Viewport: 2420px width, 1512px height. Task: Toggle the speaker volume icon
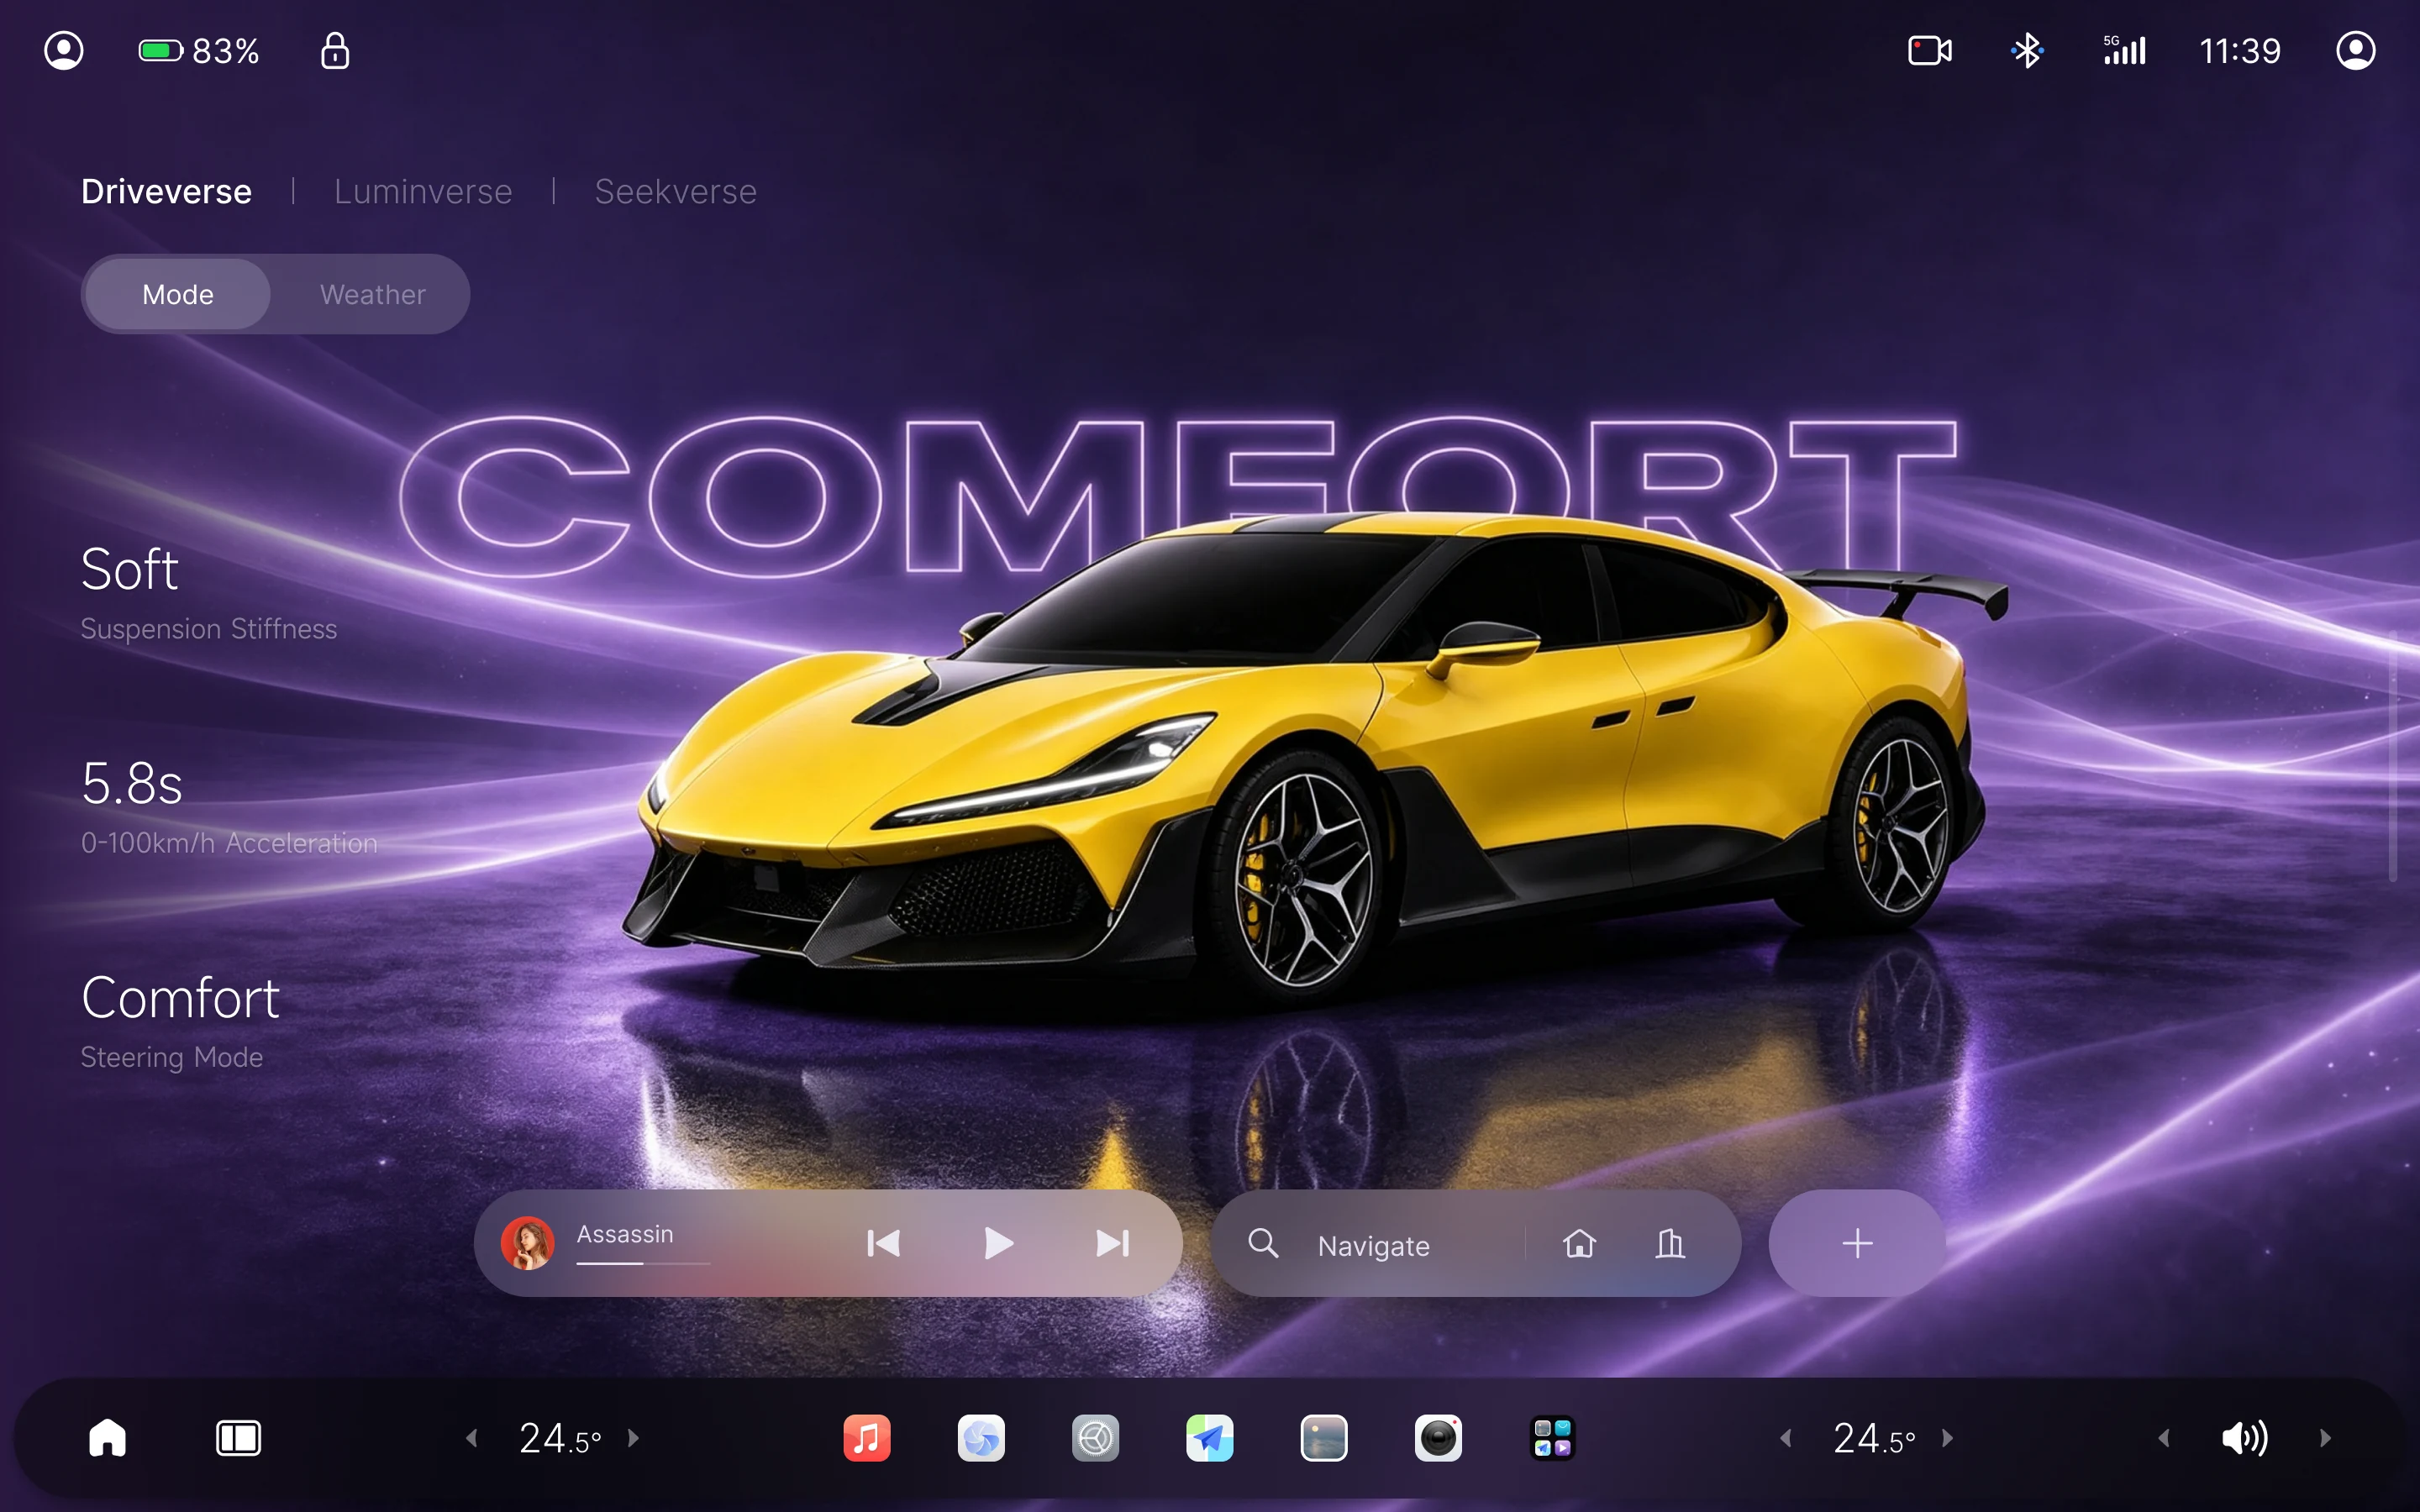click(x=2244, y=1438)
